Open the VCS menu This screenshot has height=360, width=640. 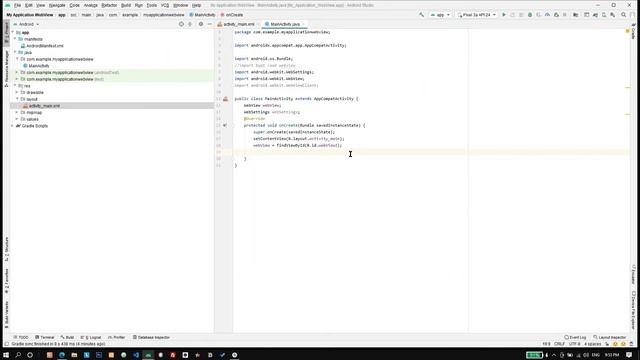point(164,5)
